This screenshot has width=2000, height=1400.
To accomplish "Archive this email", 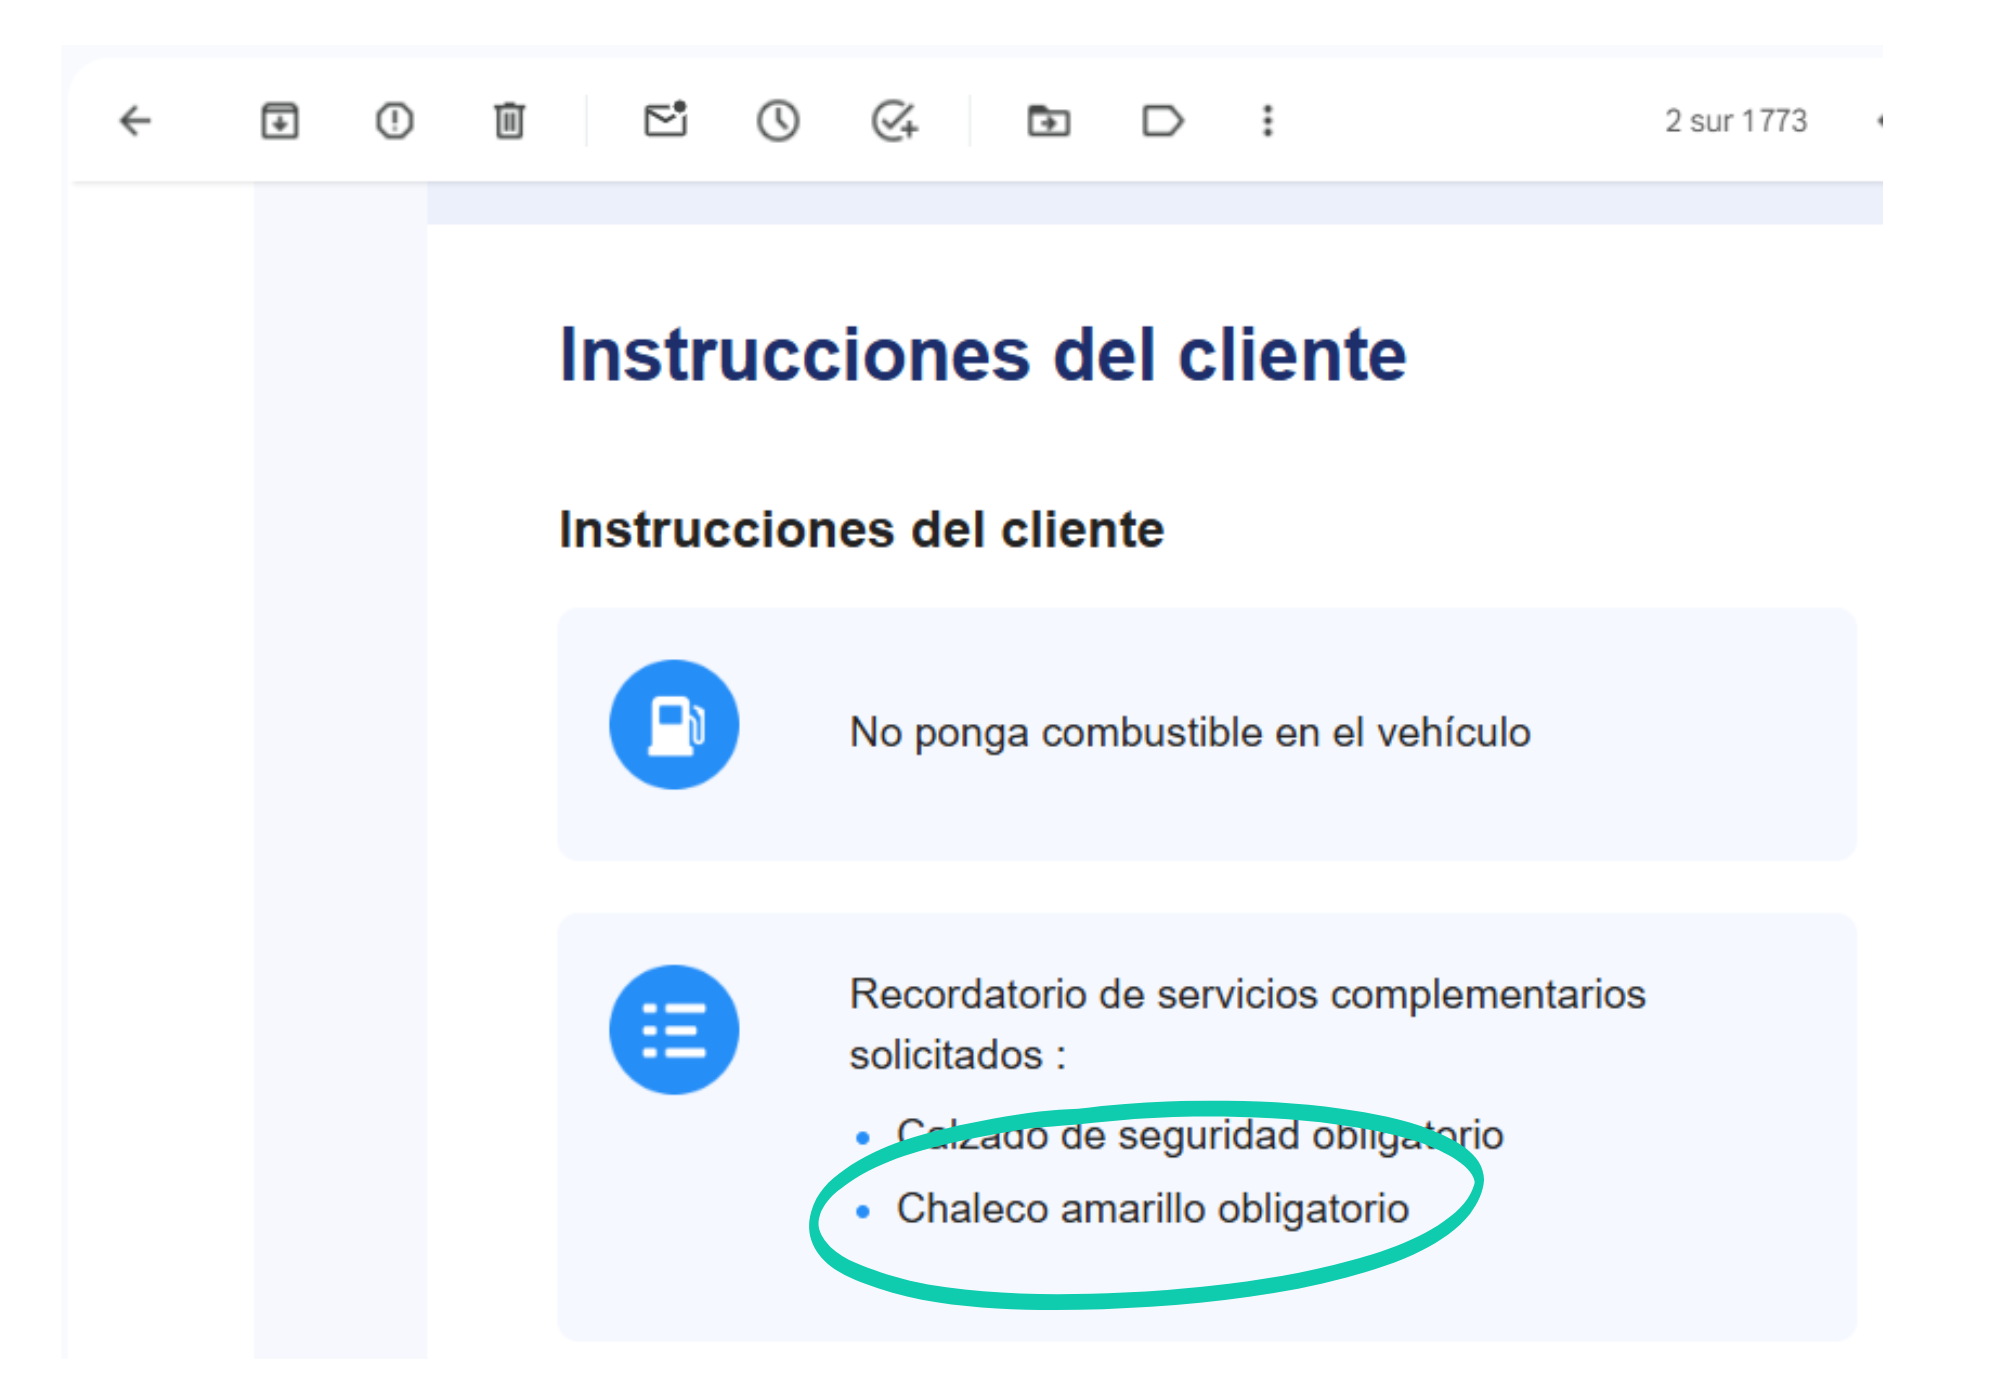I will click(280, 121).
